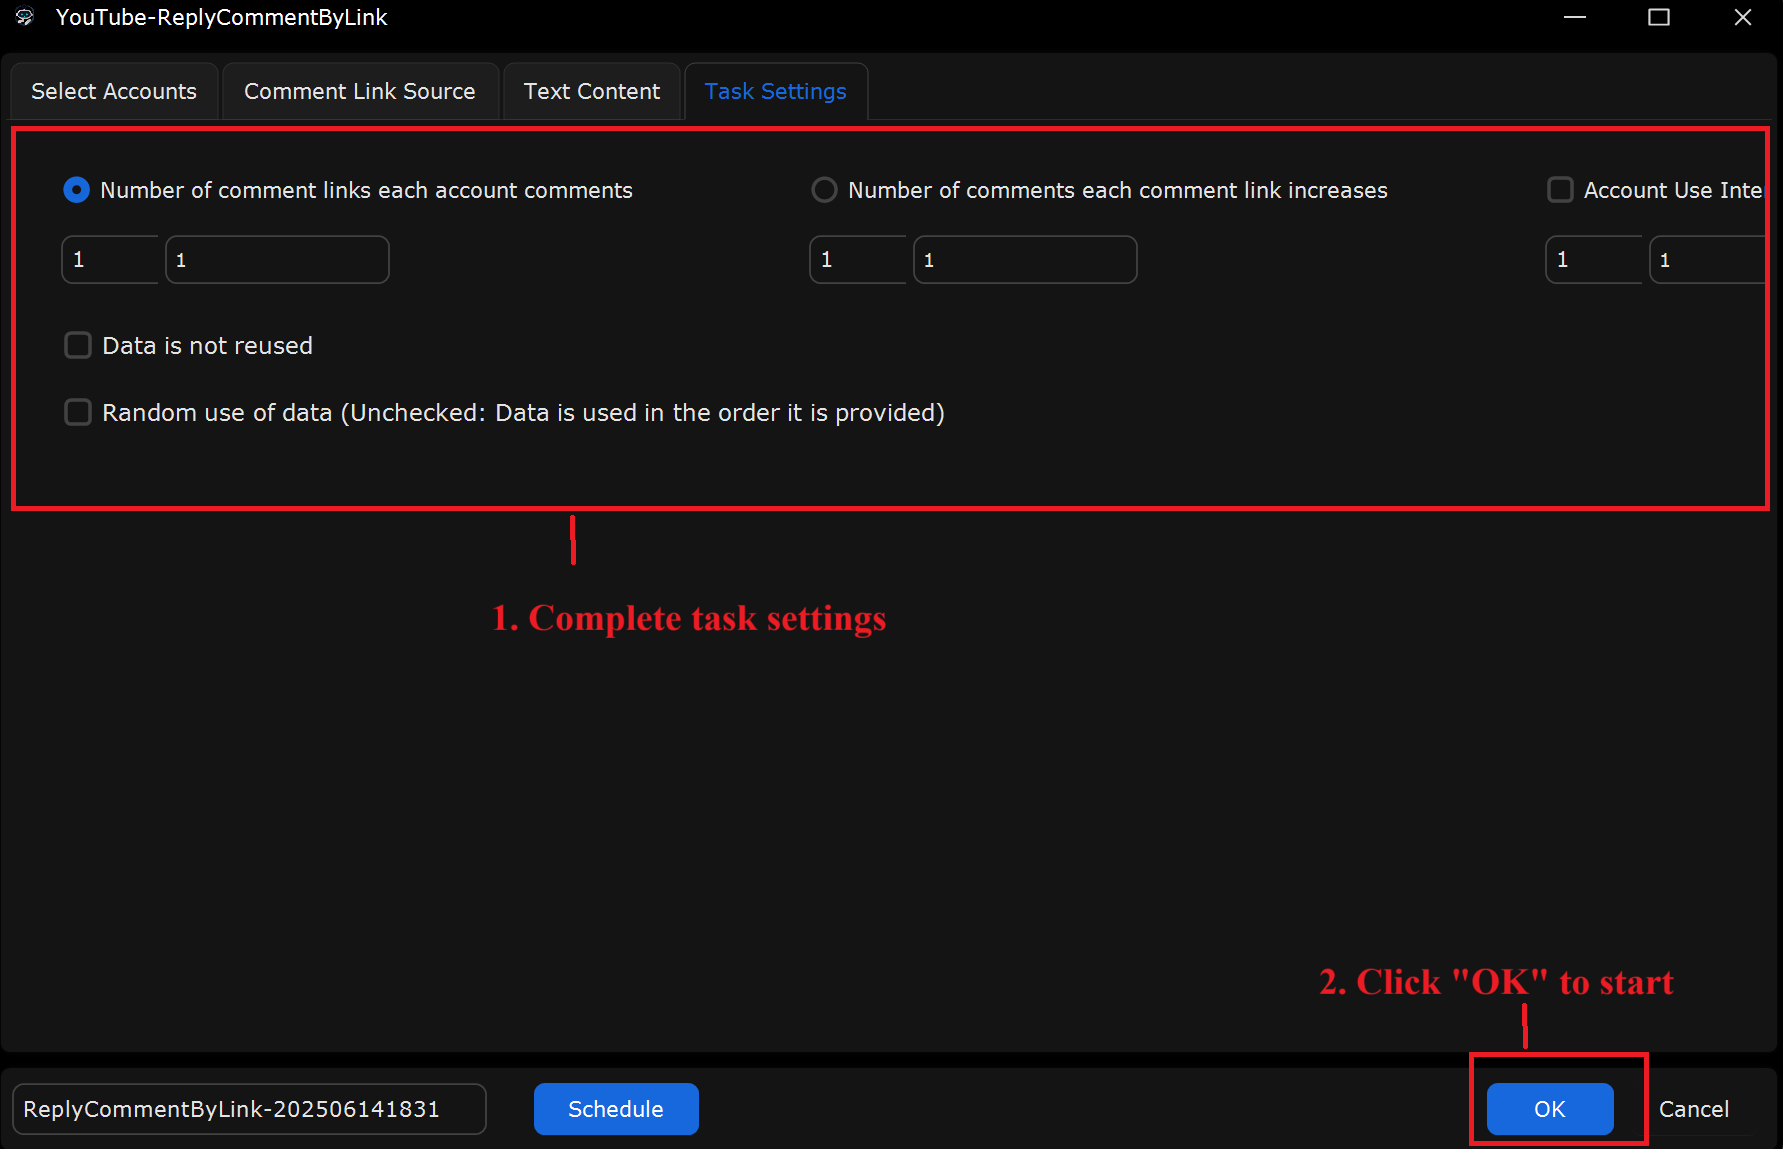Image resolution: width=1783 pixels, height=1149 pixels.
Task: Click the maximum field under comments per link increases
Action: (x=1025, y=260)
